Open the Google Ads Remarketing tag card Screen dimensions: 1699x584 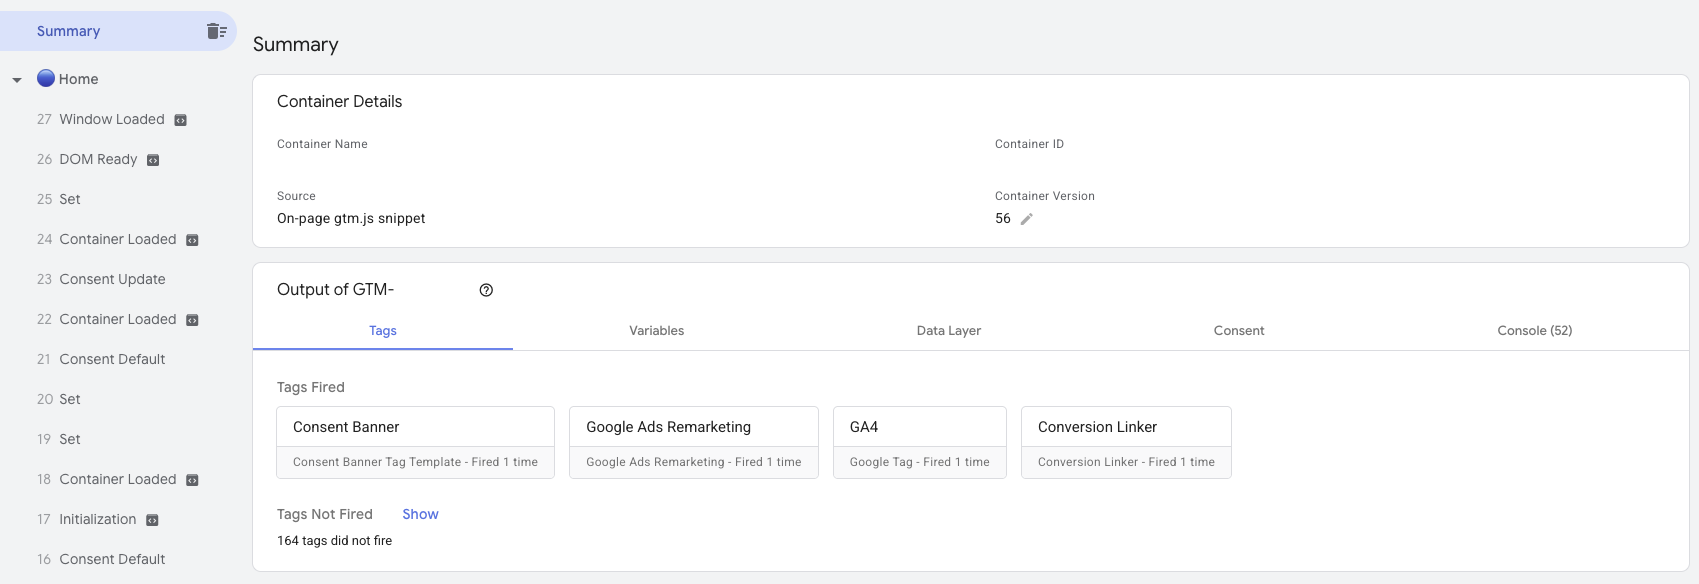693,442
